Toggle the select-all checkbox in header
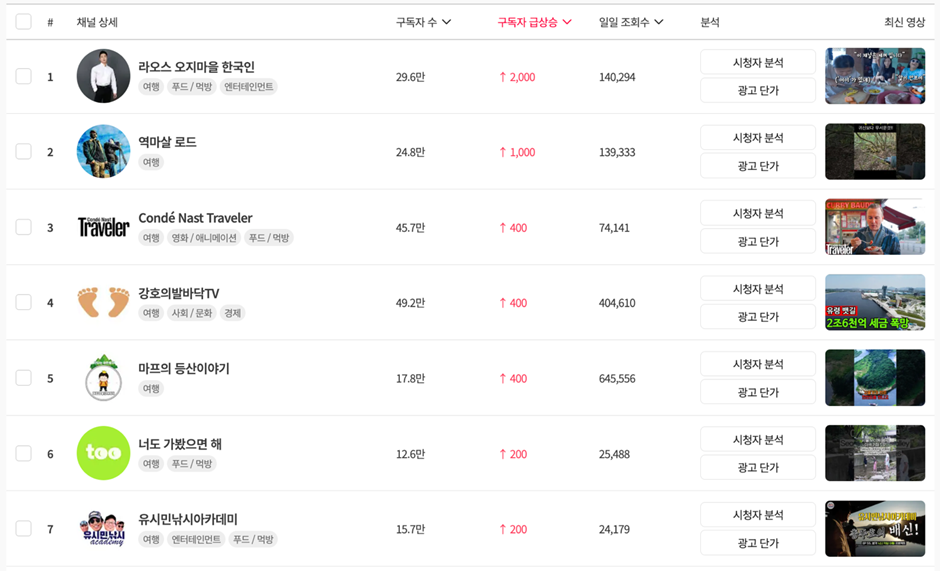940x571 pixels. [x=23, y=22]
